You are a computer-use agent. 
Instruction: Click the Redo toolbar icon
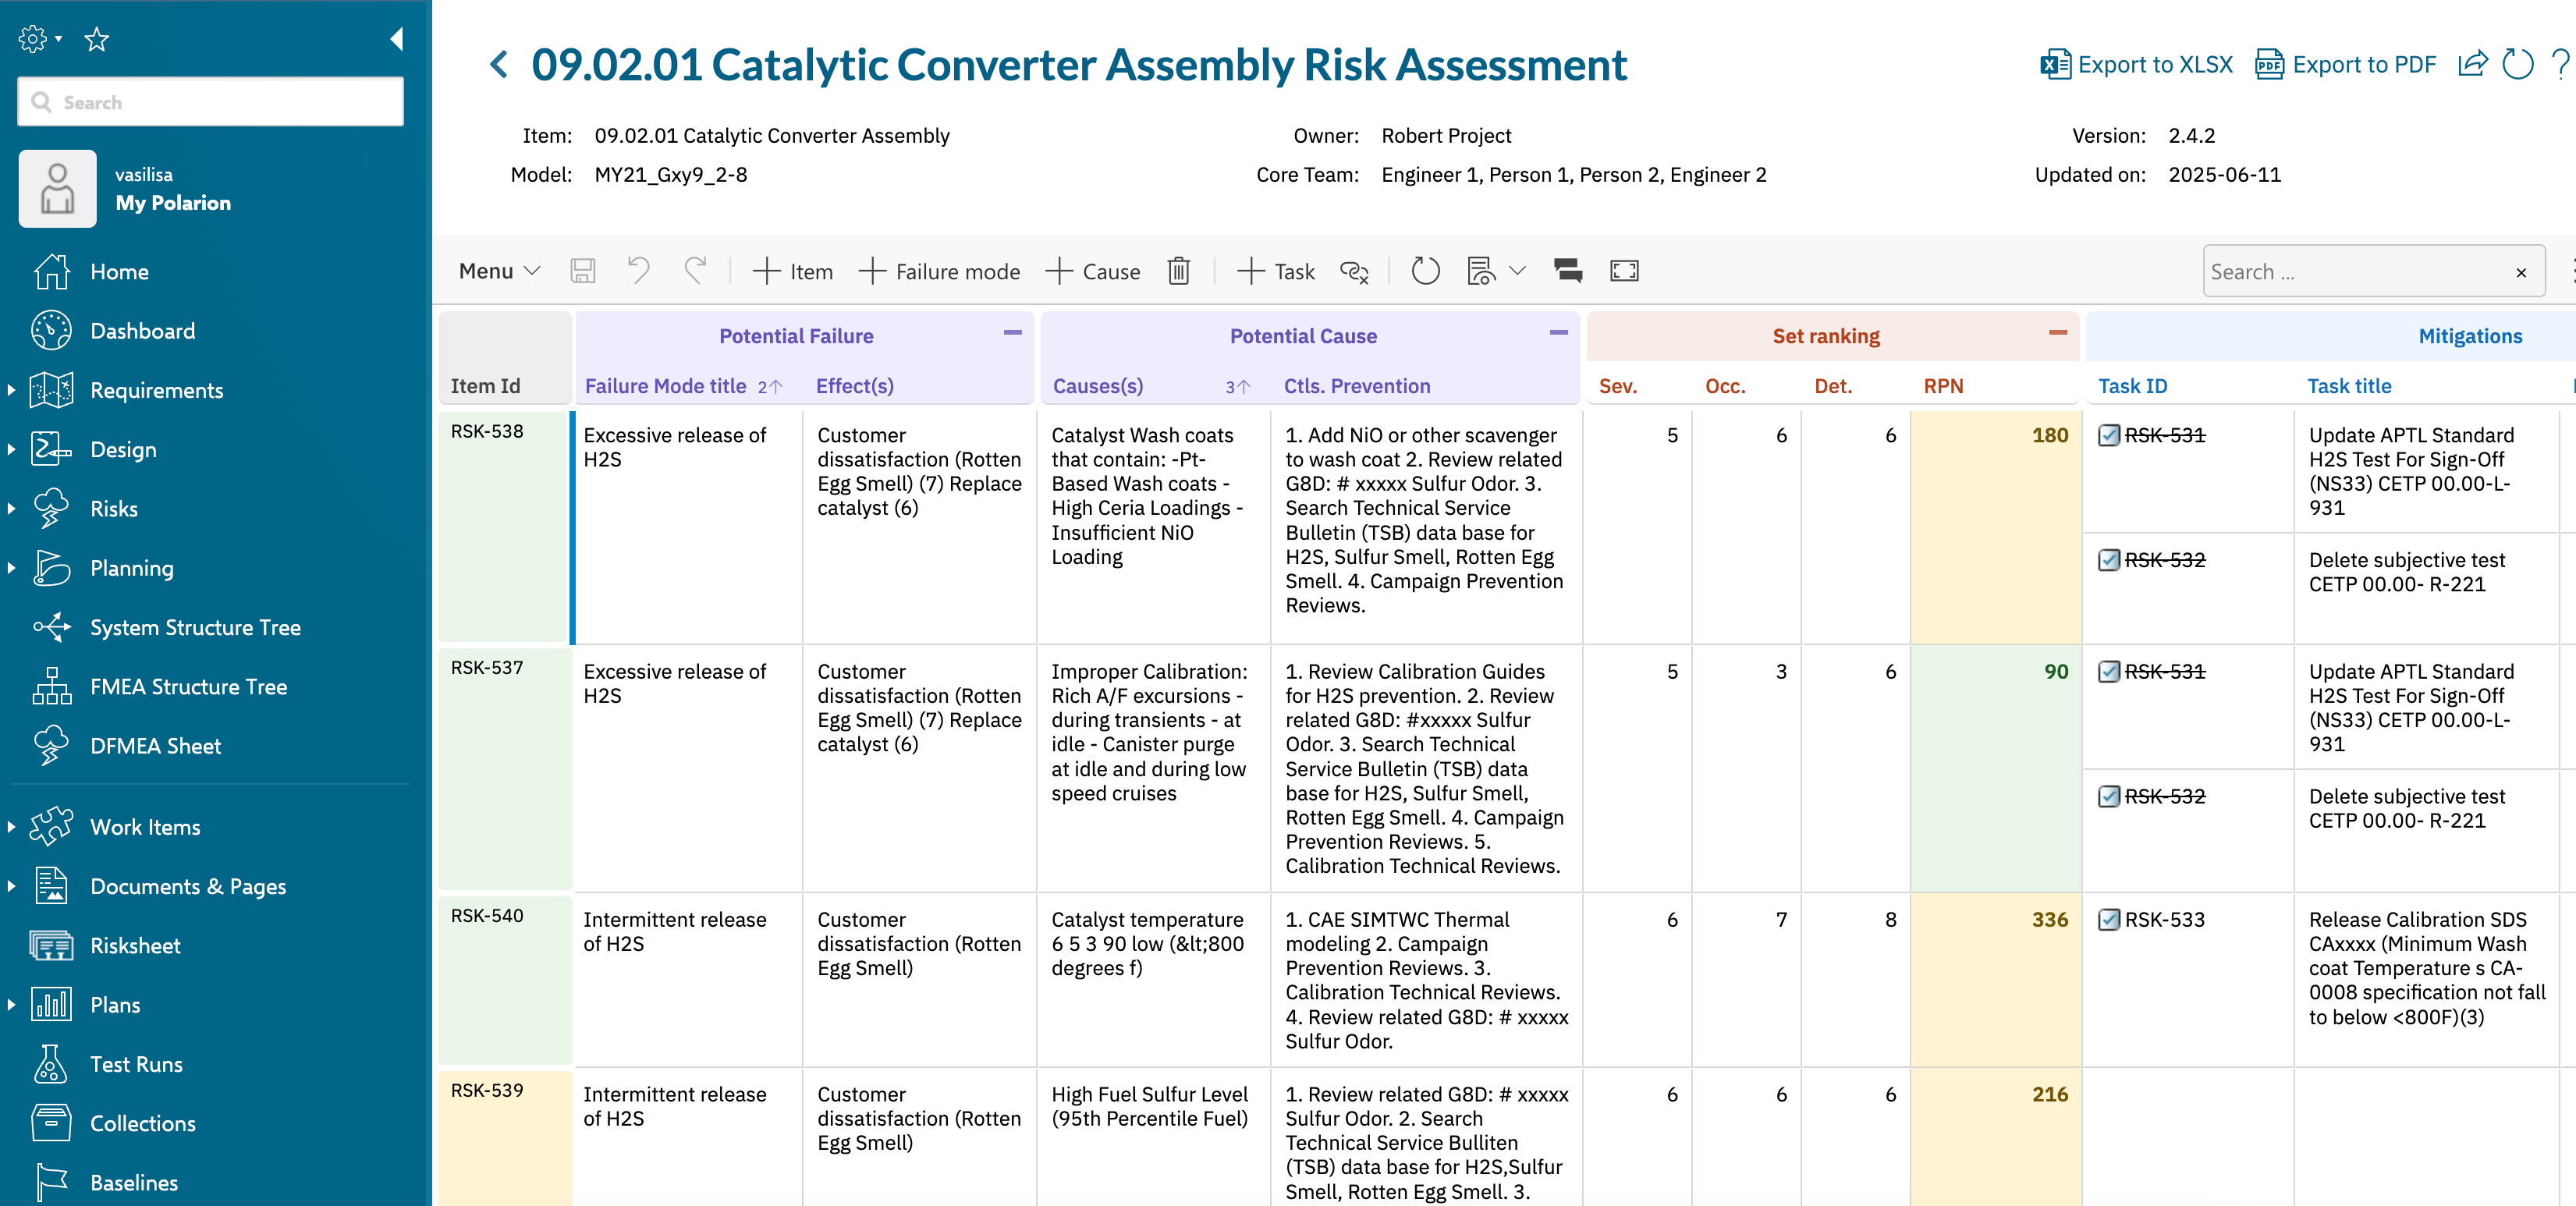[695, 271]
